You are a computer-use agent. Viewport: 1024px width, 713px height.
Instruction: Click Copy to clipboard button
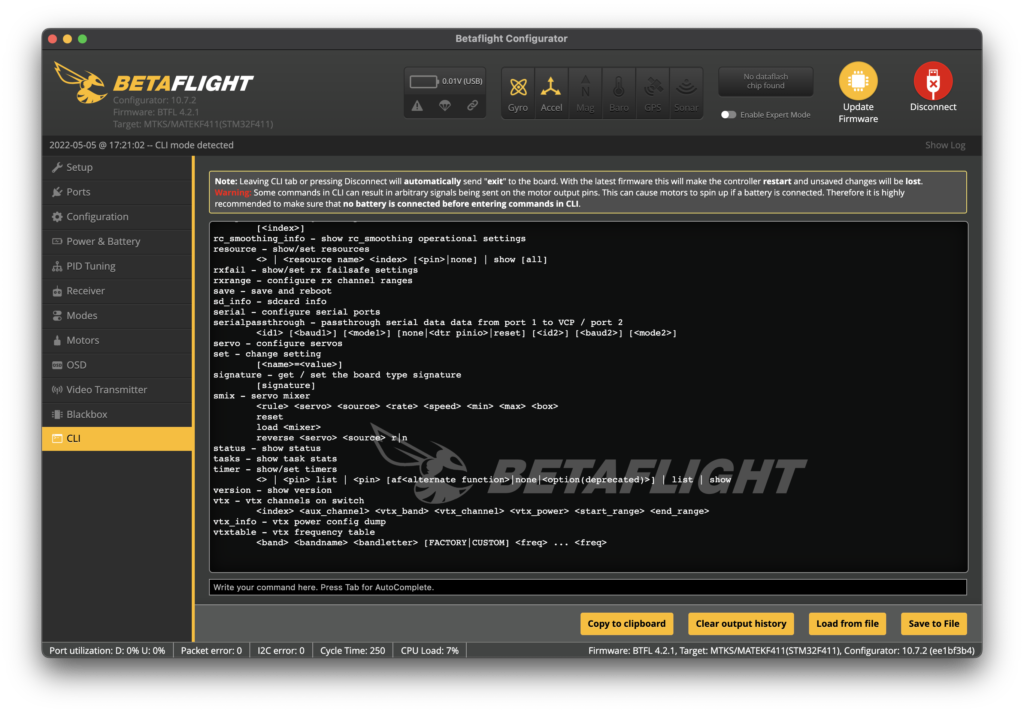626,624
